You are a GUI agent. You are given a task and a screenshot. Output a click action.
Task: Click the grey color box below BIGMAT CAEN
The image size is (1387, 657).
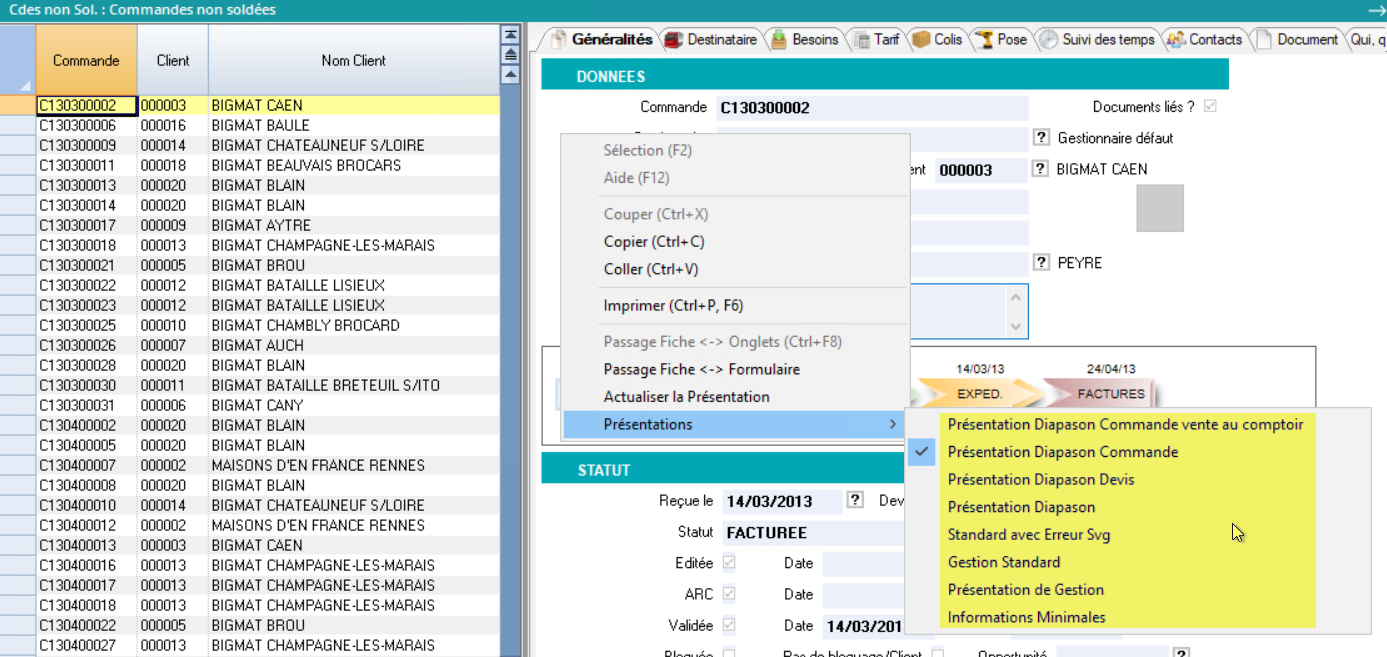1160,208
